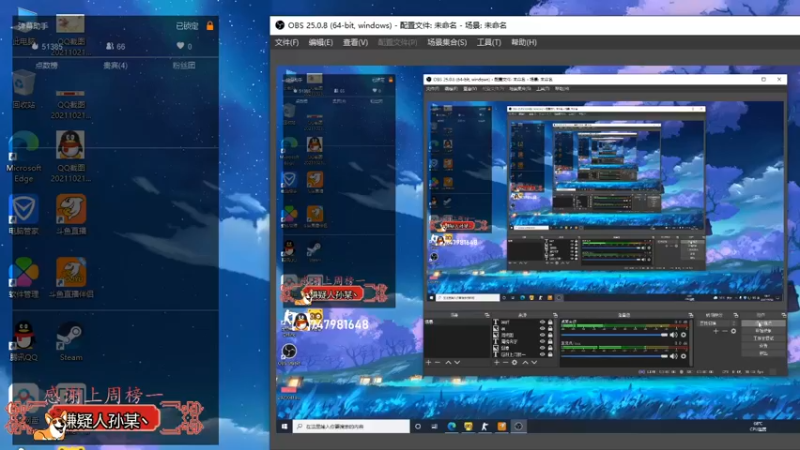Click the flame popularity icon showing 51385
The height and width of the screenshot is (450, 800).
35,46
